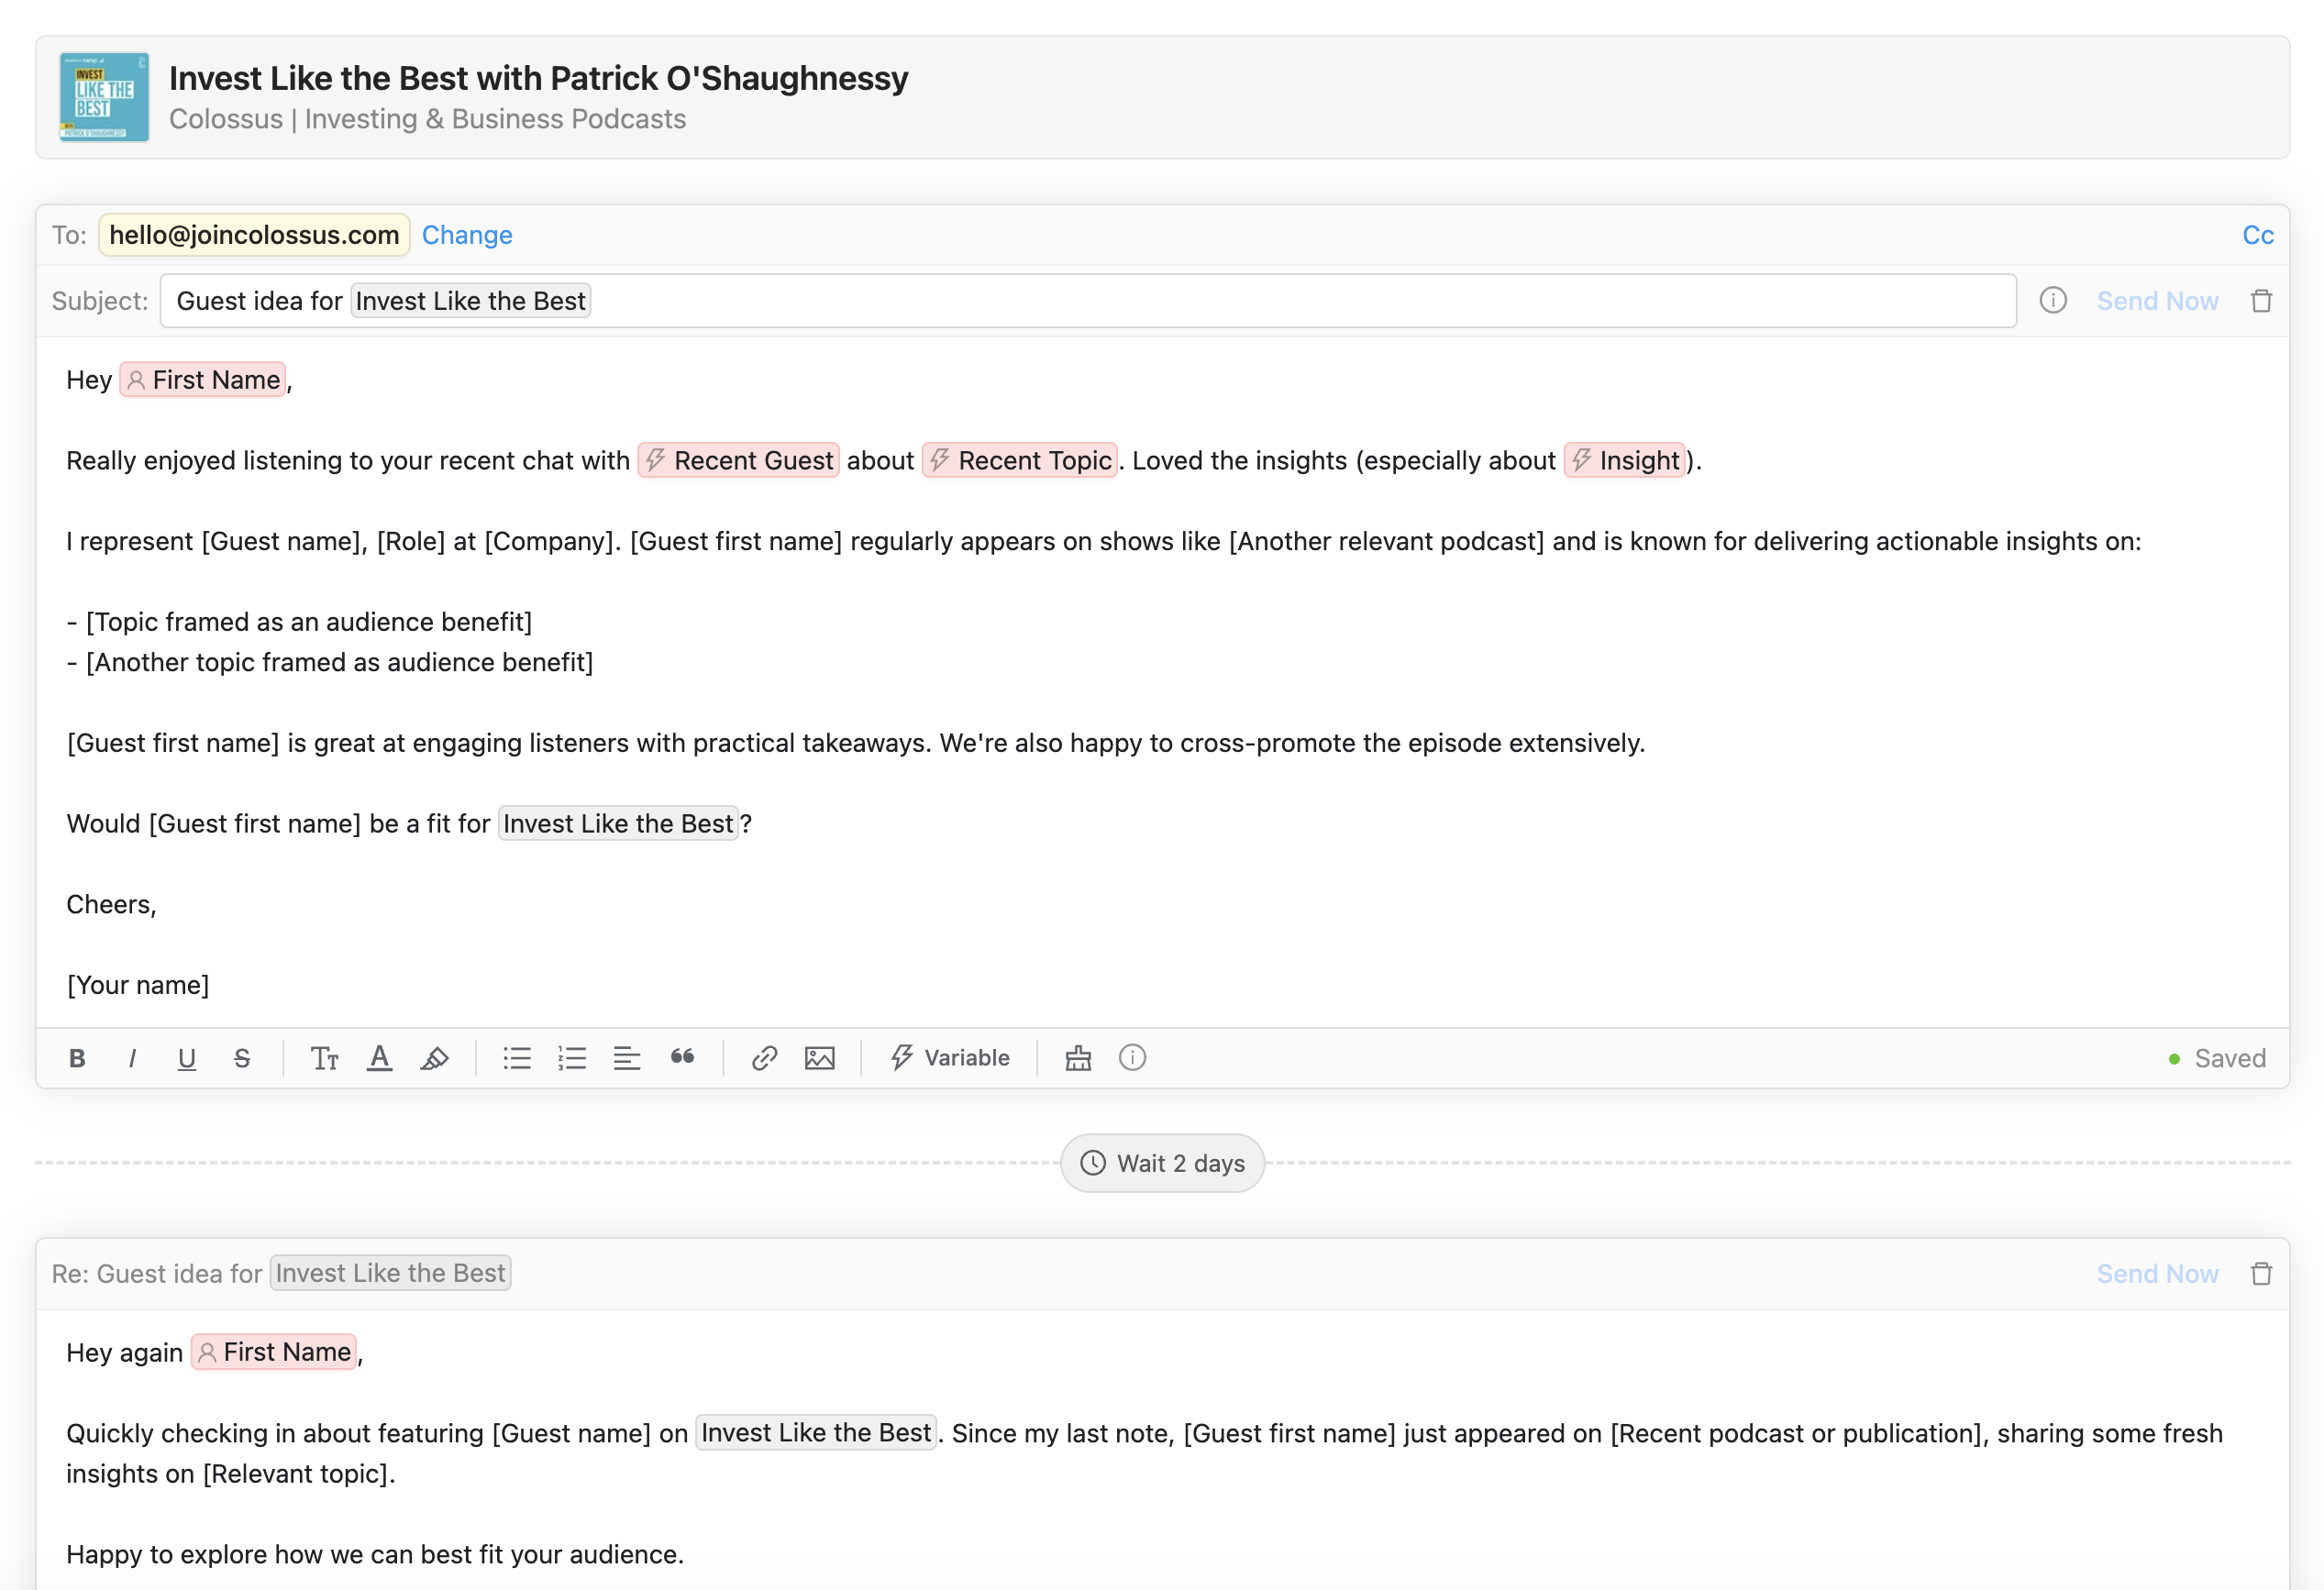Toggle bold formatting in the toolbar
The width and height of the screenshot is (2324, 1590).
click(x=77, y=1058)
